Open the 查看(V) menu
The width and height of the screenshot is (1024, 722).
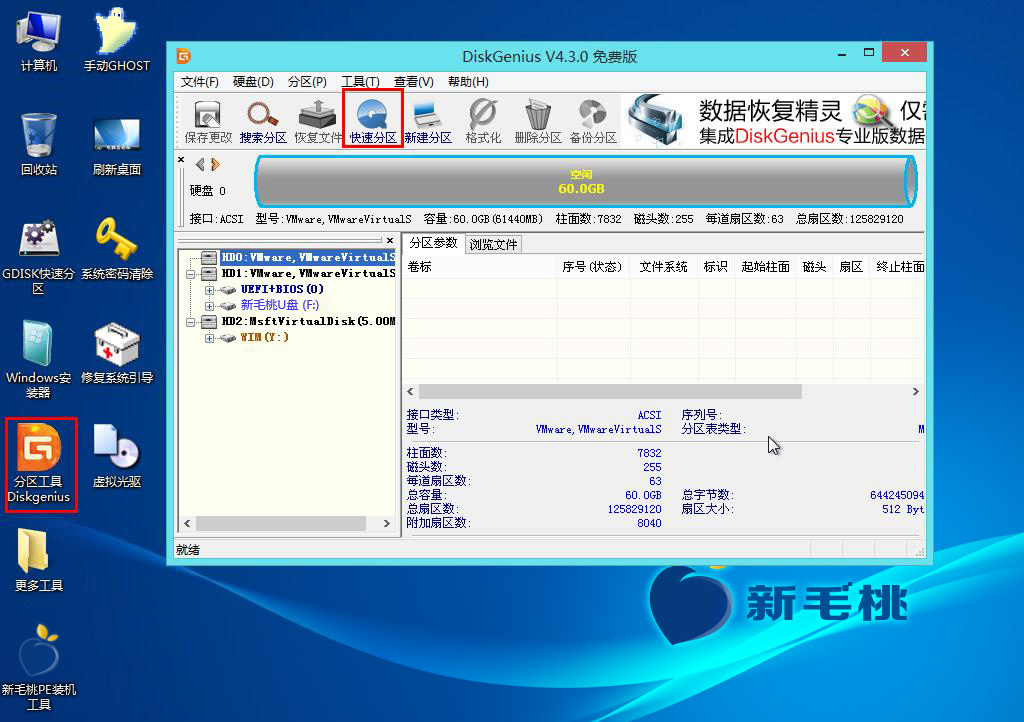click(413, 82)
